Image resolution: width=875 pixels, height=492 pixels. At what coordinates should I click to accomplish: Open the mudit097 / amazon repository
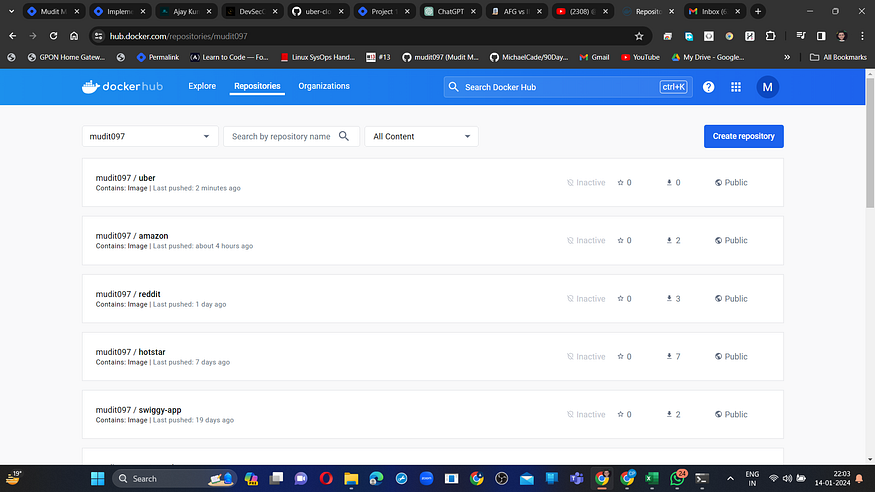coord(132,236)
